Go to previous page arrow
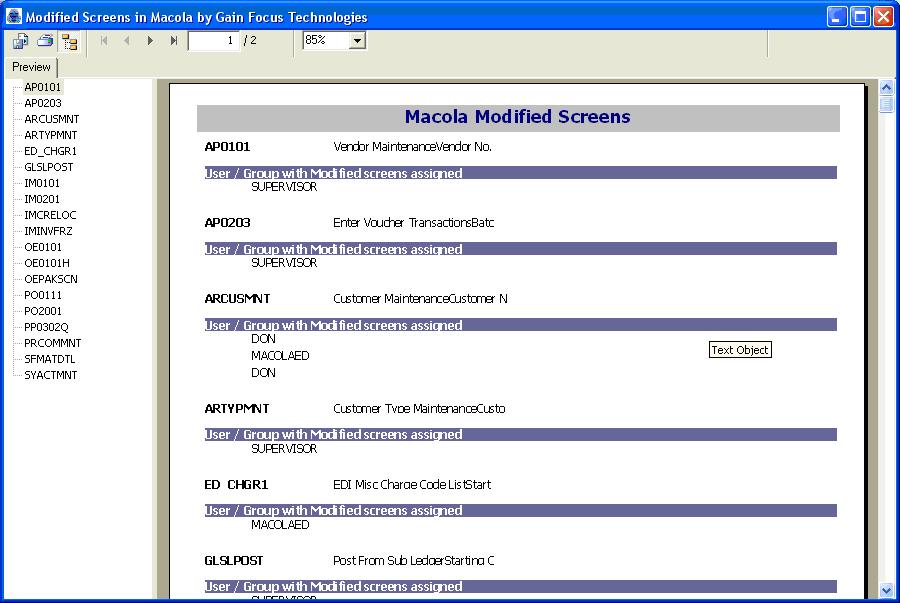The height and width of the screenshot is (603, 900). [127, 41]
